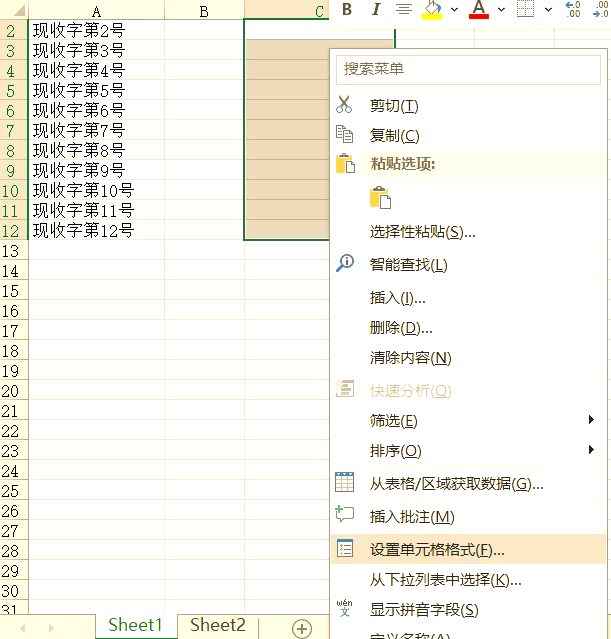Open the fill color dropdown arrow

pyautogui.click(x=454, y=9)
